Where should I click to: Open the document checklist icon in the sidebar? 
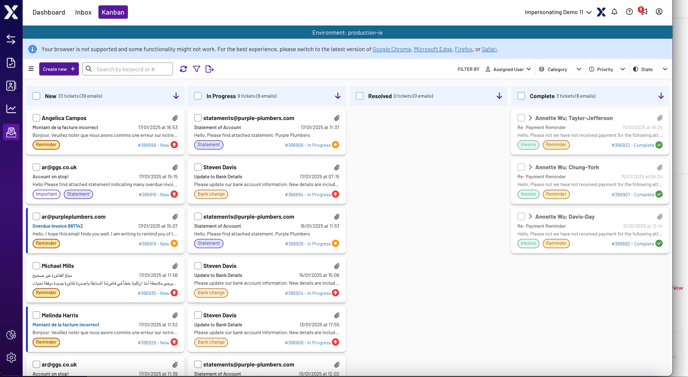pos(11,63)
